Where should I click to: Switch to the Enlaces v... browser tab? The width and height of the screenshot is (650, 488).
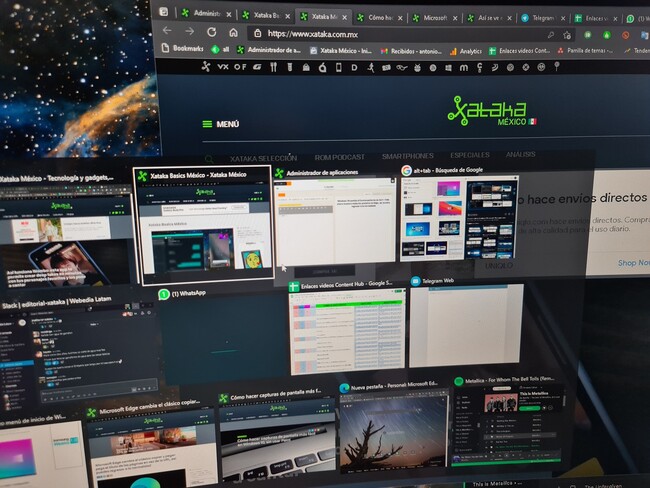point(596,18)
